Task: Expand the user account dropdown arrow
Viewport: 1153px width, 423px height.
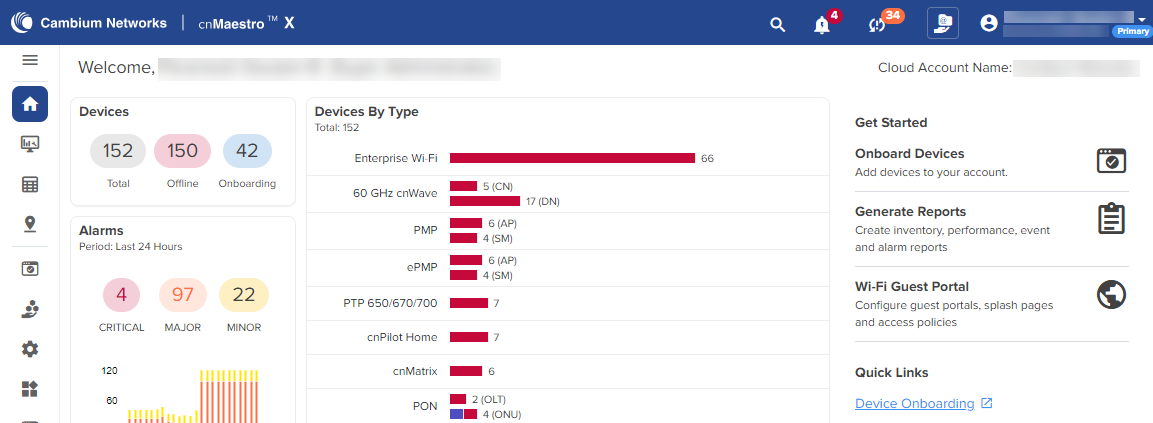Action: click(1142, 18)
